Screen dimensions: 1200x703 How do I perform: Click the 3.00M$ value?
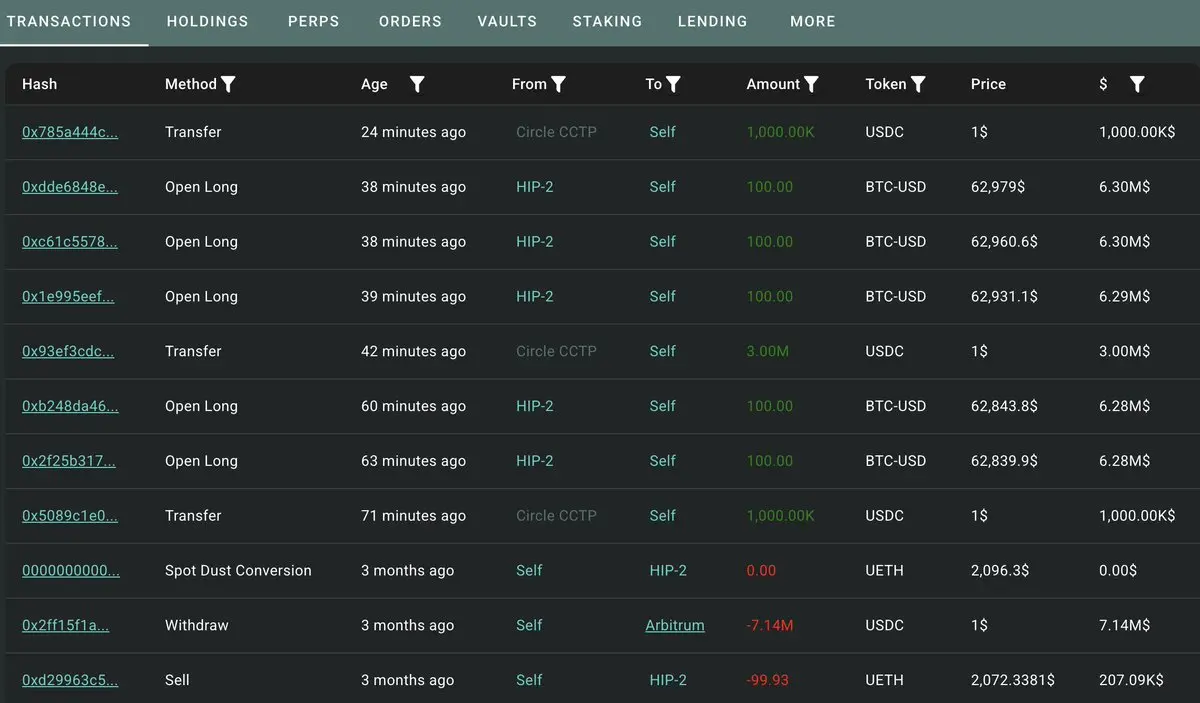(1124, 352)
